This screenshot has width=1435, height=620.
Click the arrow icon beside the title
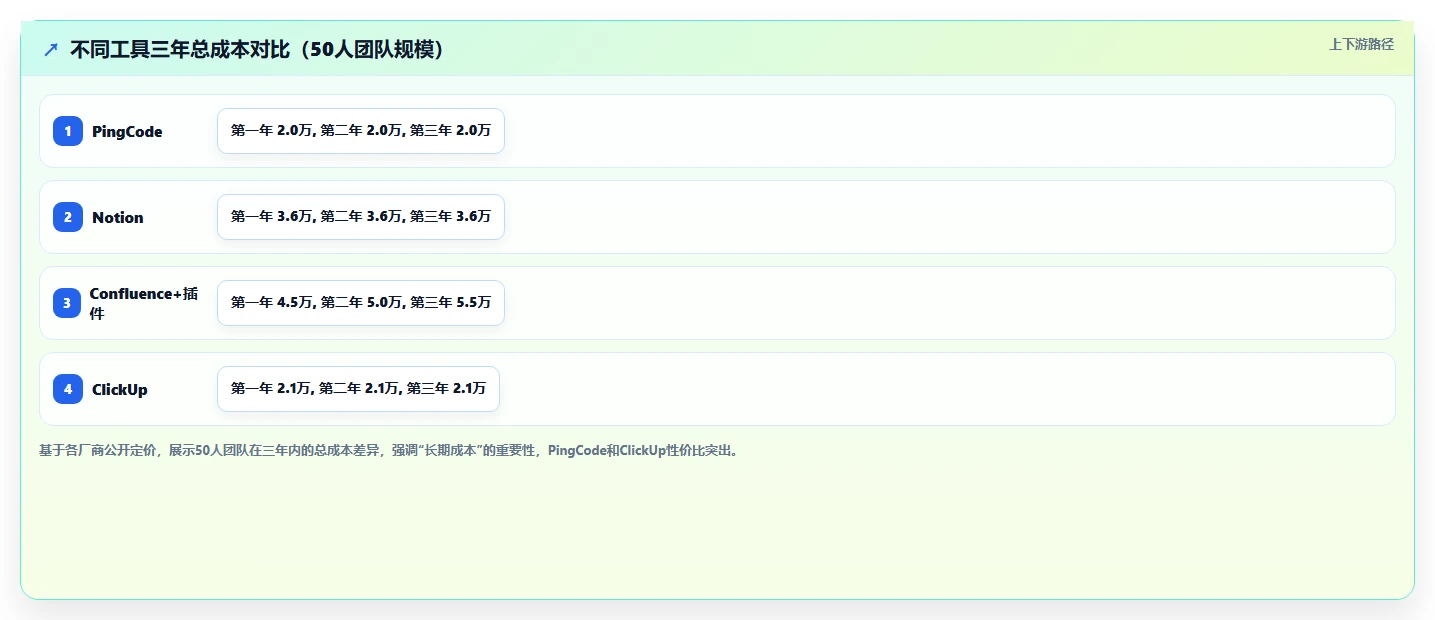[x=51, y=49]
